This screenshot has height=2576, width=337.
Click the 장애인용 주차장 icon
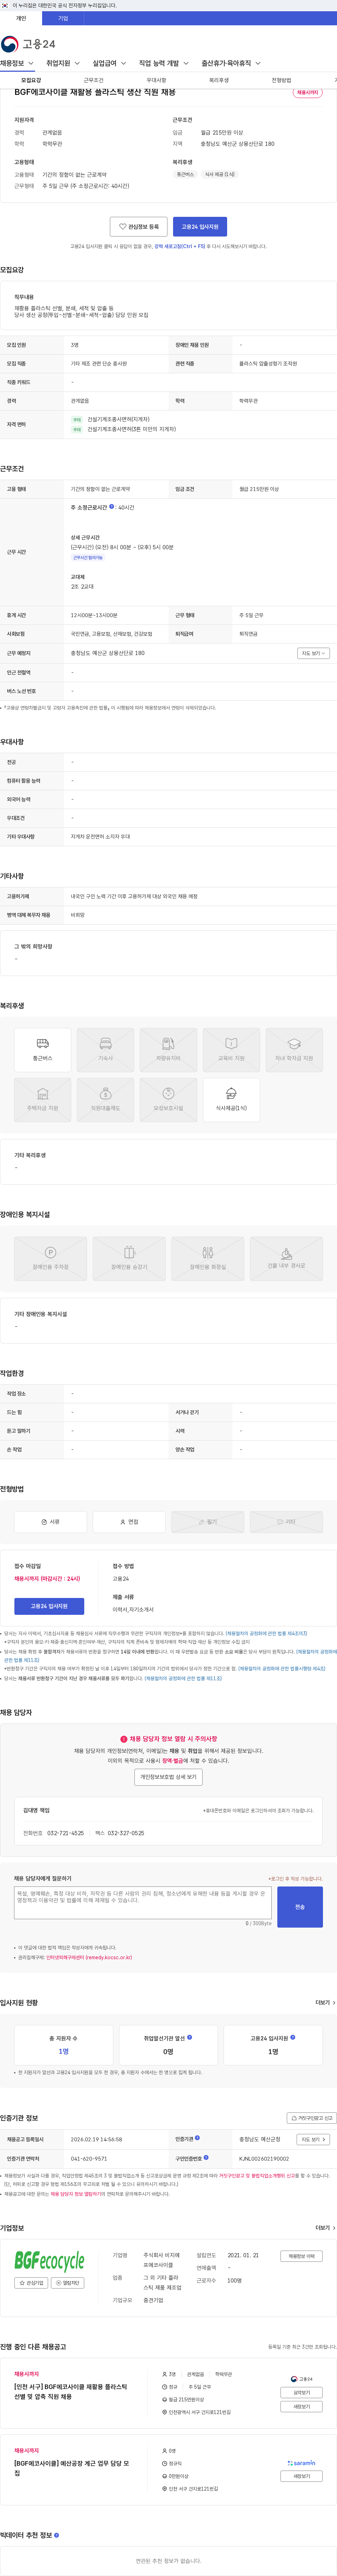tap(50, 1258)
